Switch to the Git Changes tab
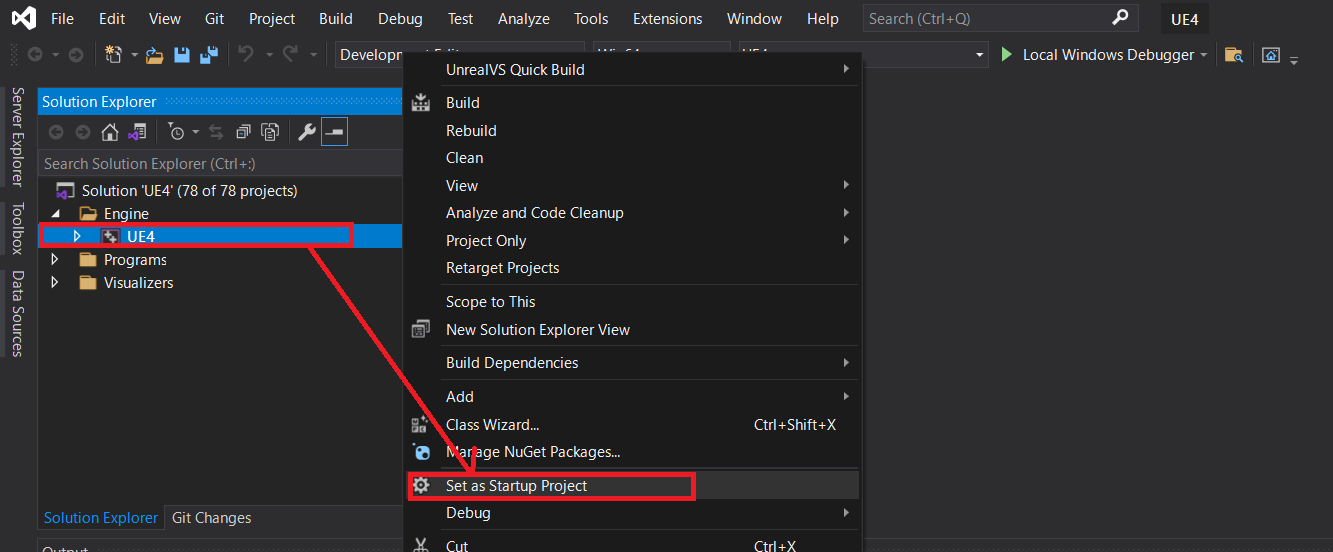The width and height of the screenshot is (1333, 552). (212, 518)
